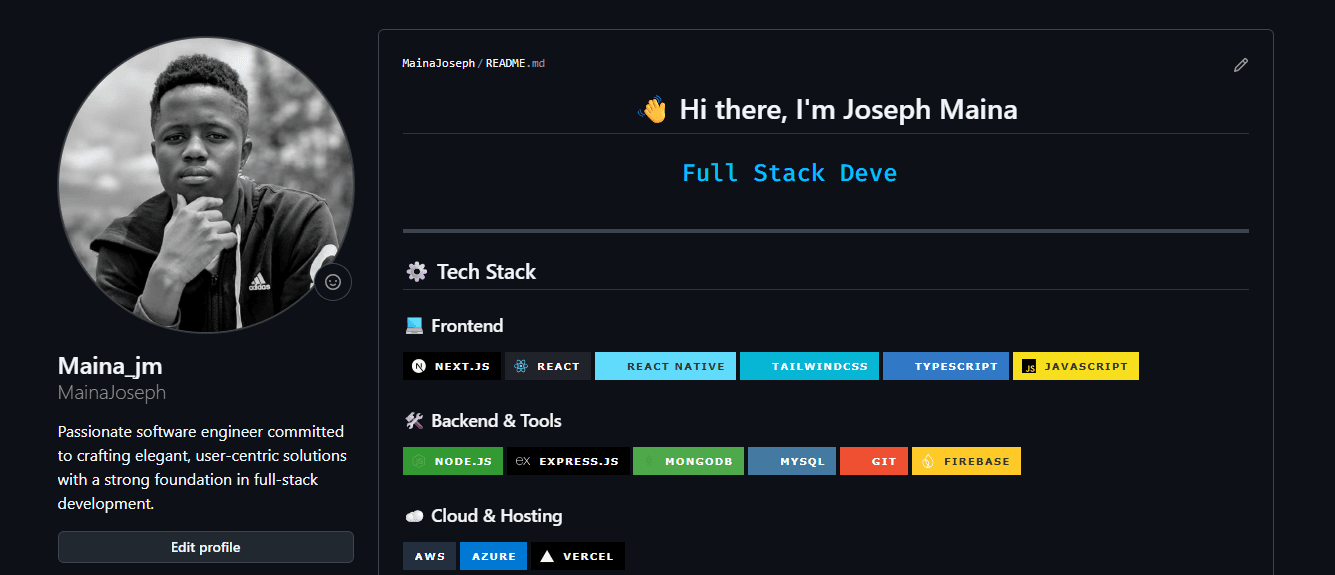Image resolution: width=1335 pixels, height=575 pixels.
Task: Click the JavaScript badge
Action: pos(1075,366)
